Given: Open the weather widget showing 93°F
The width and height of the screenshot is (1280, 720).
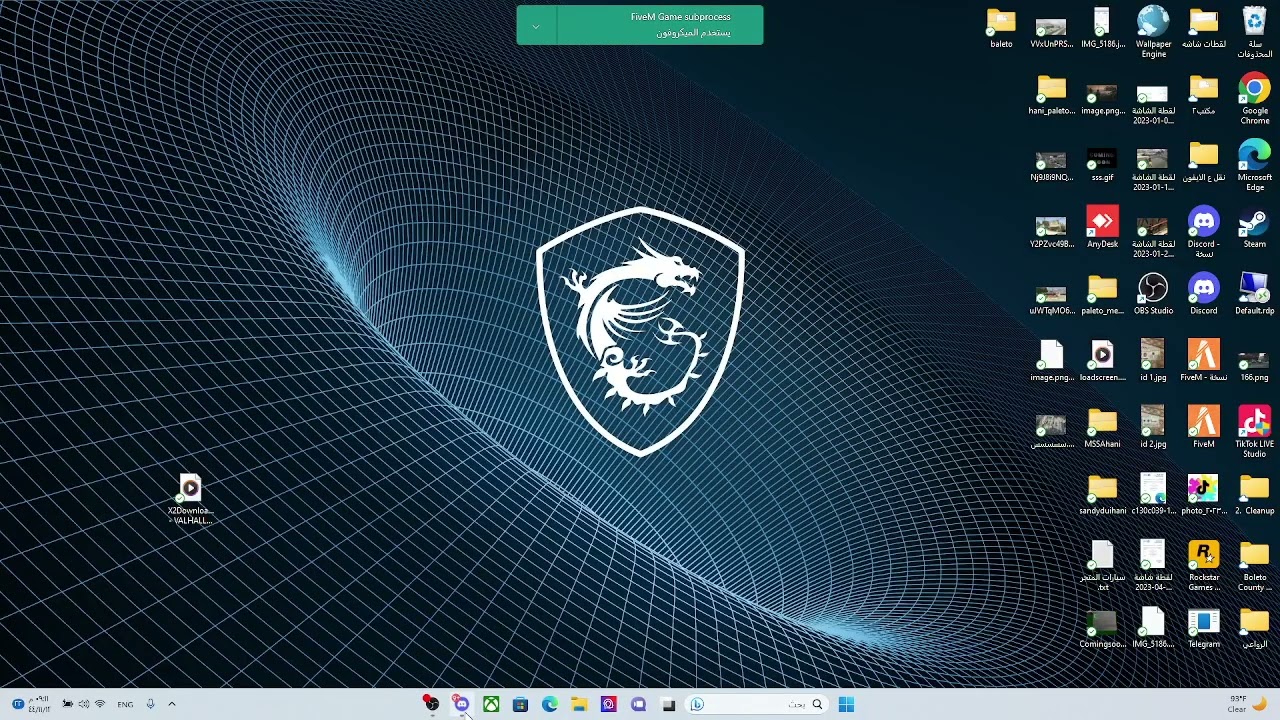Looking at the screenshot, I should click(1248, 704).
